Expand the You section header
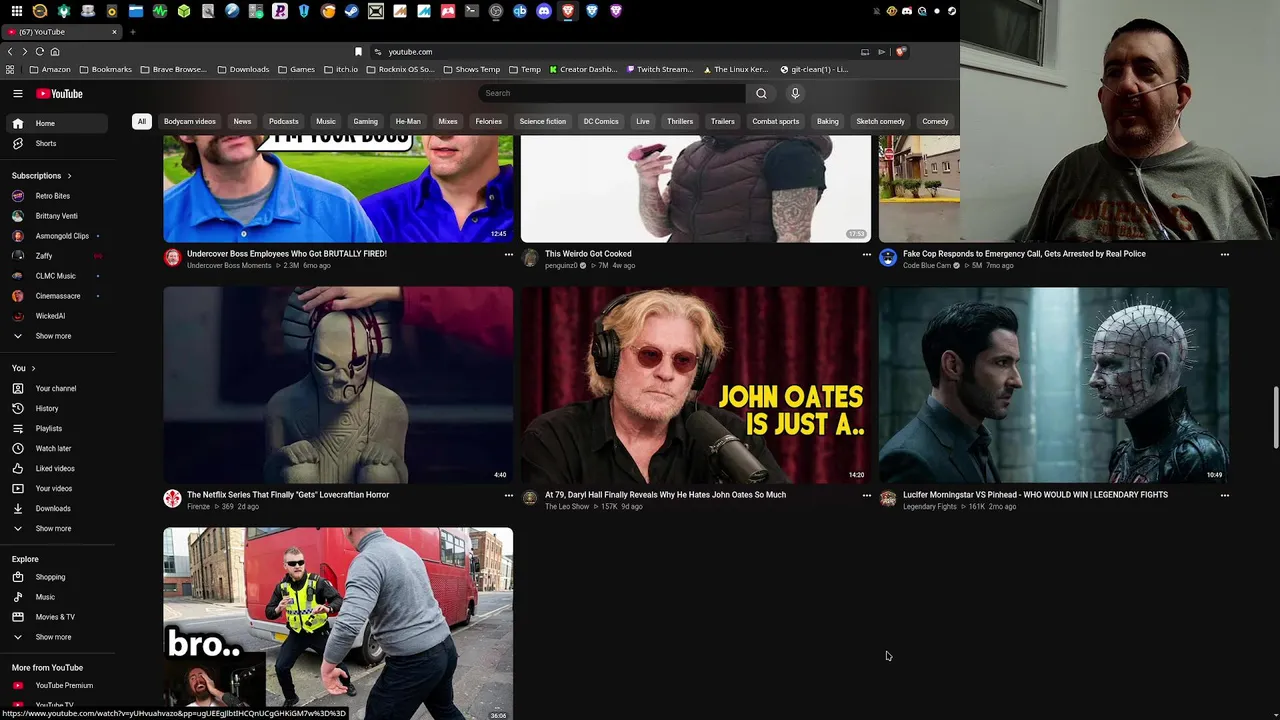The width and height of the screenshot is (1280, 720). coord(24,368)
